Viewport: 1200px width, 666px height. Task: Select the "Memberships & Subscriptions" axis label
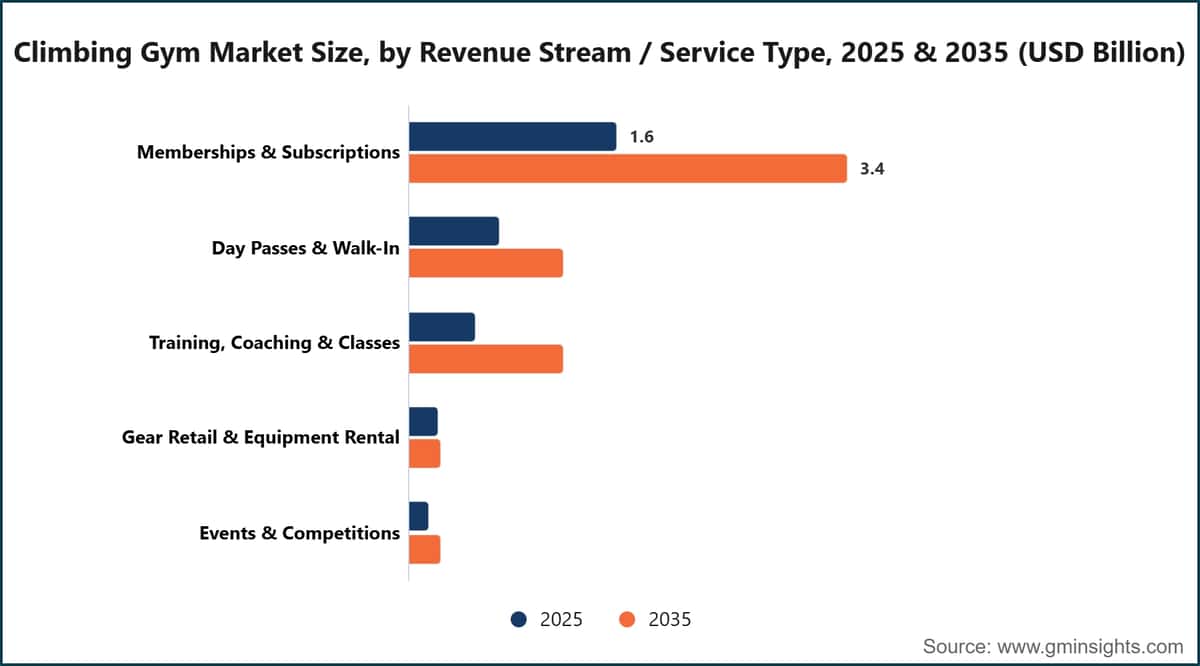pos(268,152)
